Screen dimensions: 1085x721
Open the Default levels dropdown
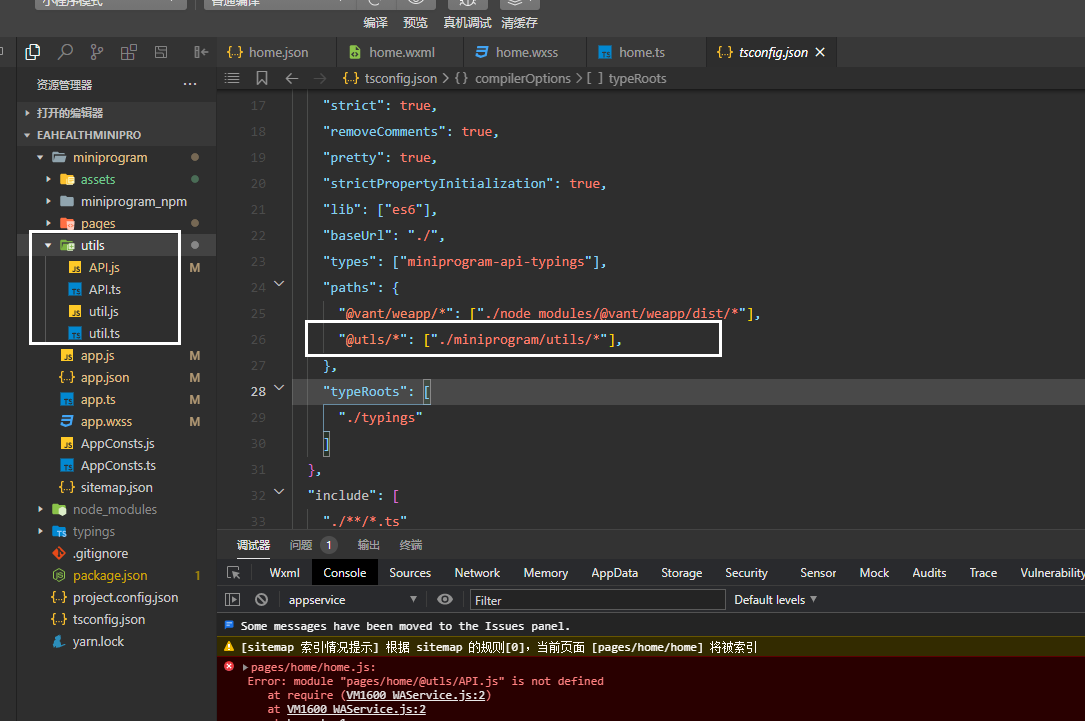770,599
